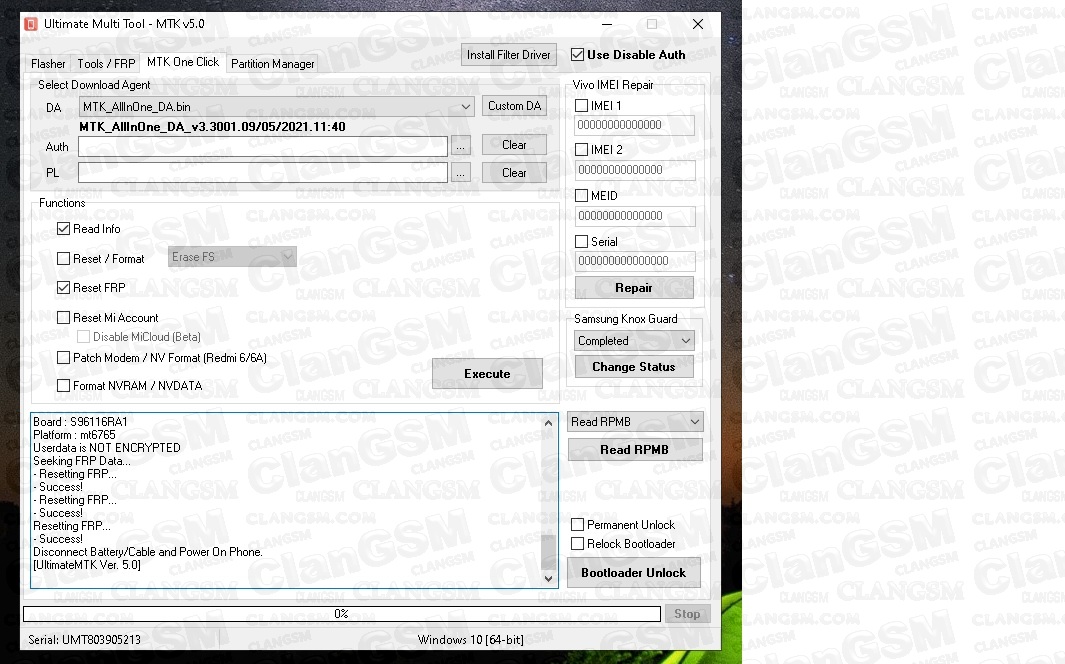Enable the Permanent Unlock checkbox

[578, 525]
